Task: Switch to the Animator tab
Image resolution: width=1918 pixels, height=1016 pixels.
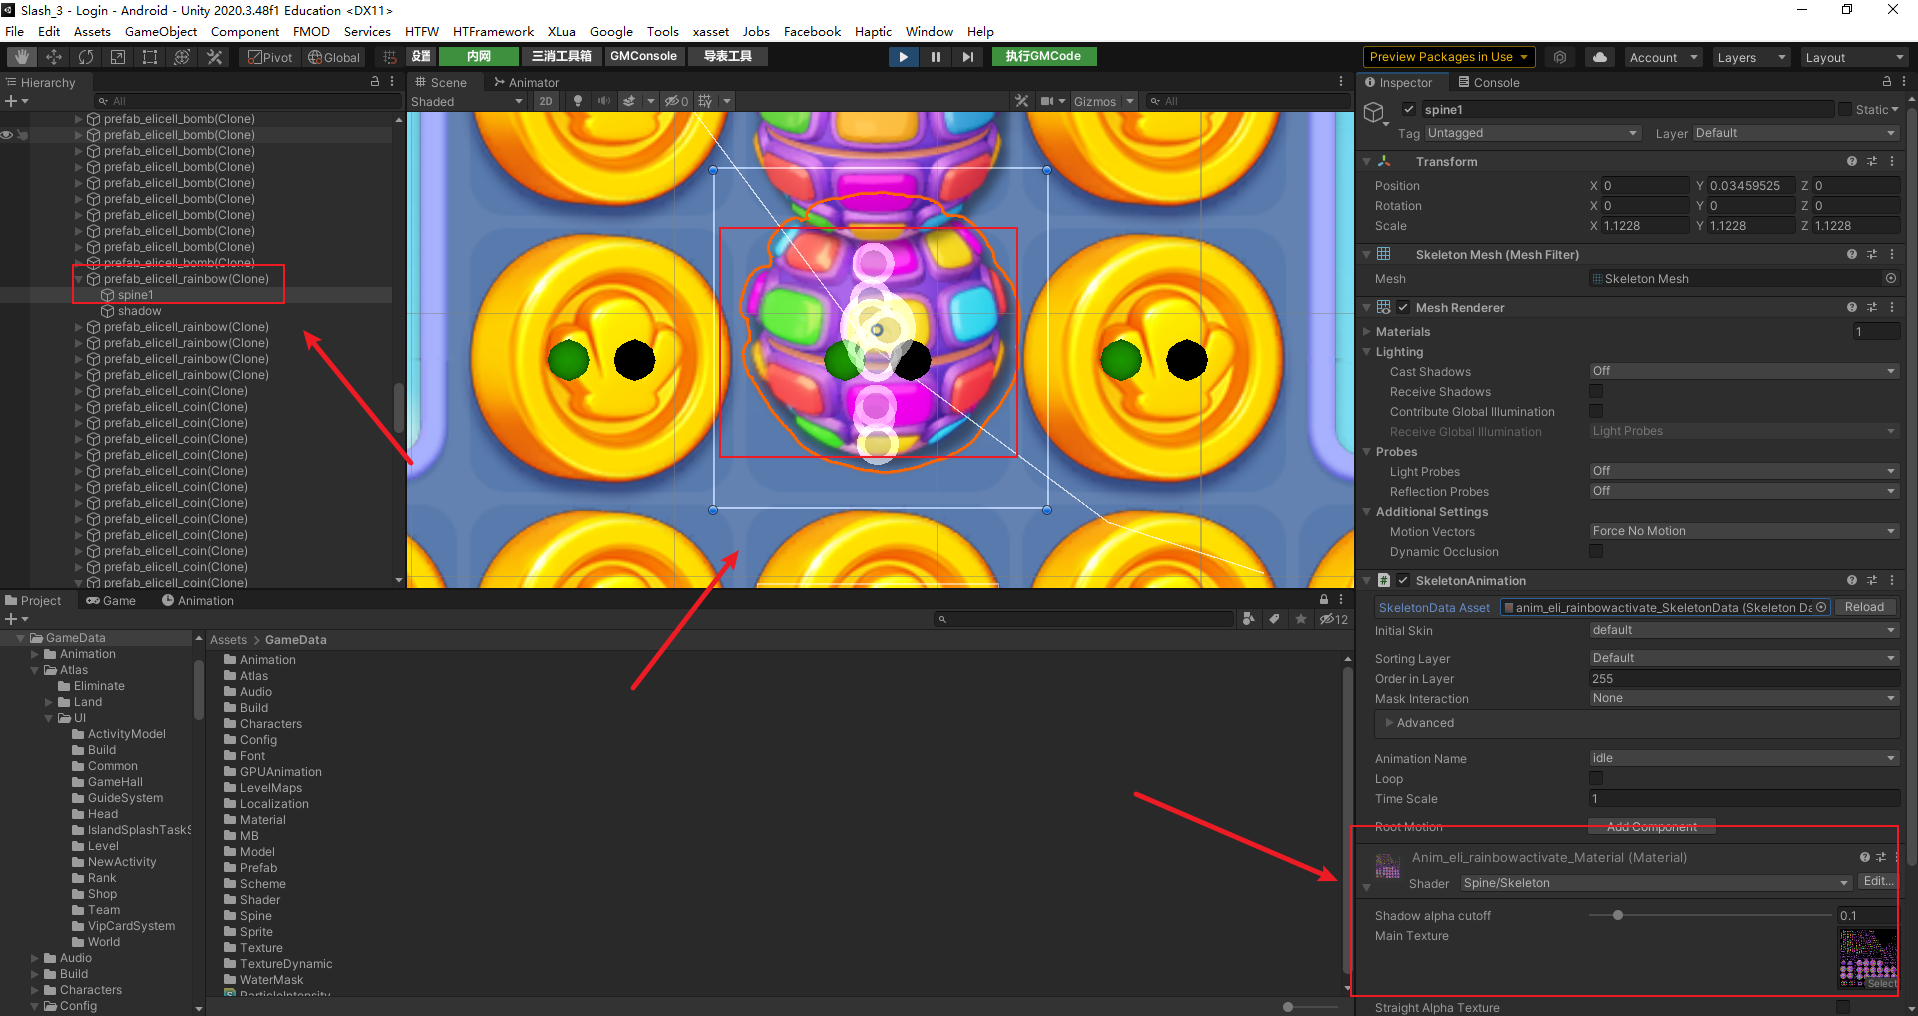Action: coord(526,82)
